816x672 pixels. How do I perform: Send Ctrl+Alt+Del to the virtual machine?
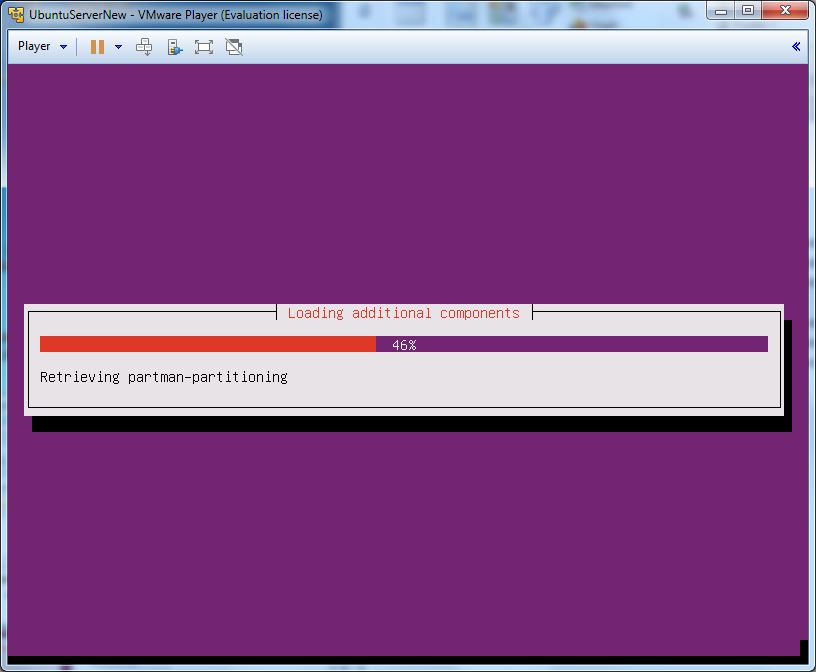tap(144, 47)
